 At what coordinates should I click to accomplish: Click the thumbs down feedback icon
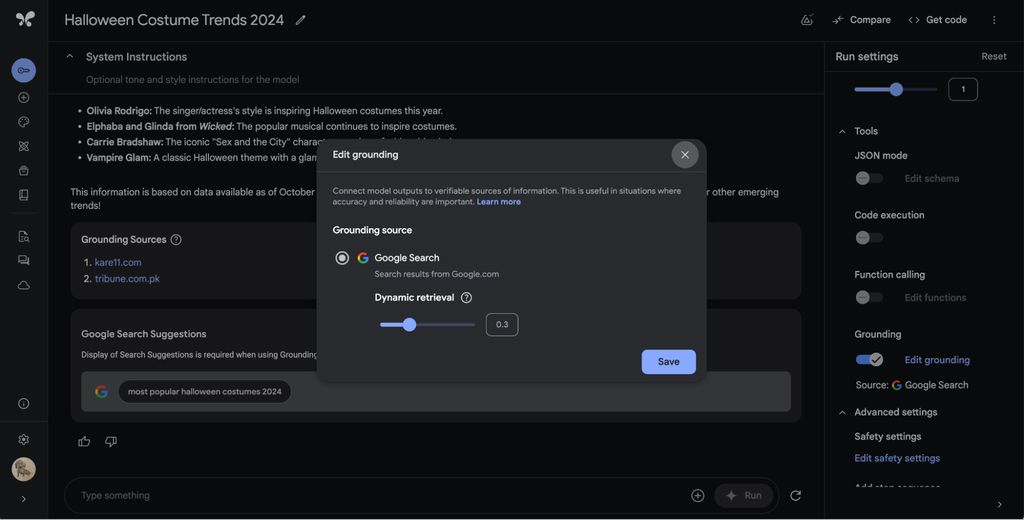point(111,441)
